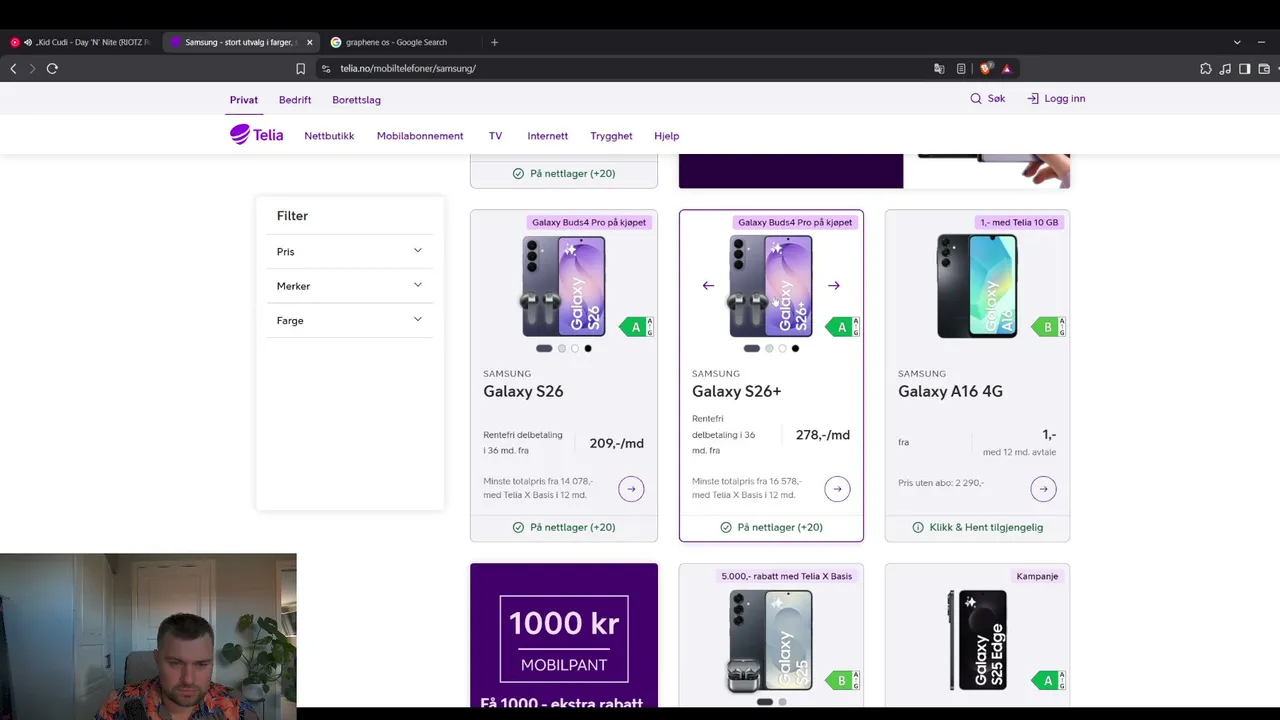Open the Galaxy S26+ product title
1280x720 pixels.
coord(736,391)
